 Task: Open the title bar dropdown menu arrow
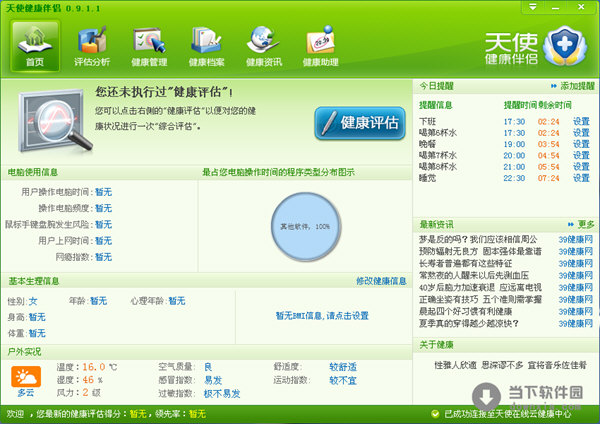coord(532,7)
